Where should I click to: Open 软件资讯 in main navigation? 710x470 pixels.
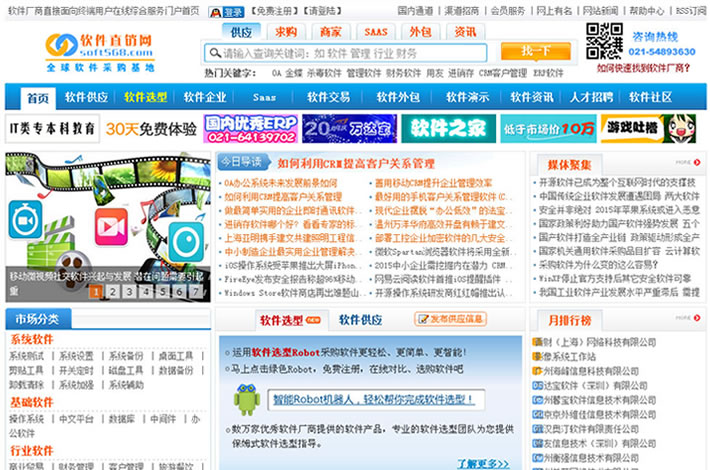coord(532,97)
